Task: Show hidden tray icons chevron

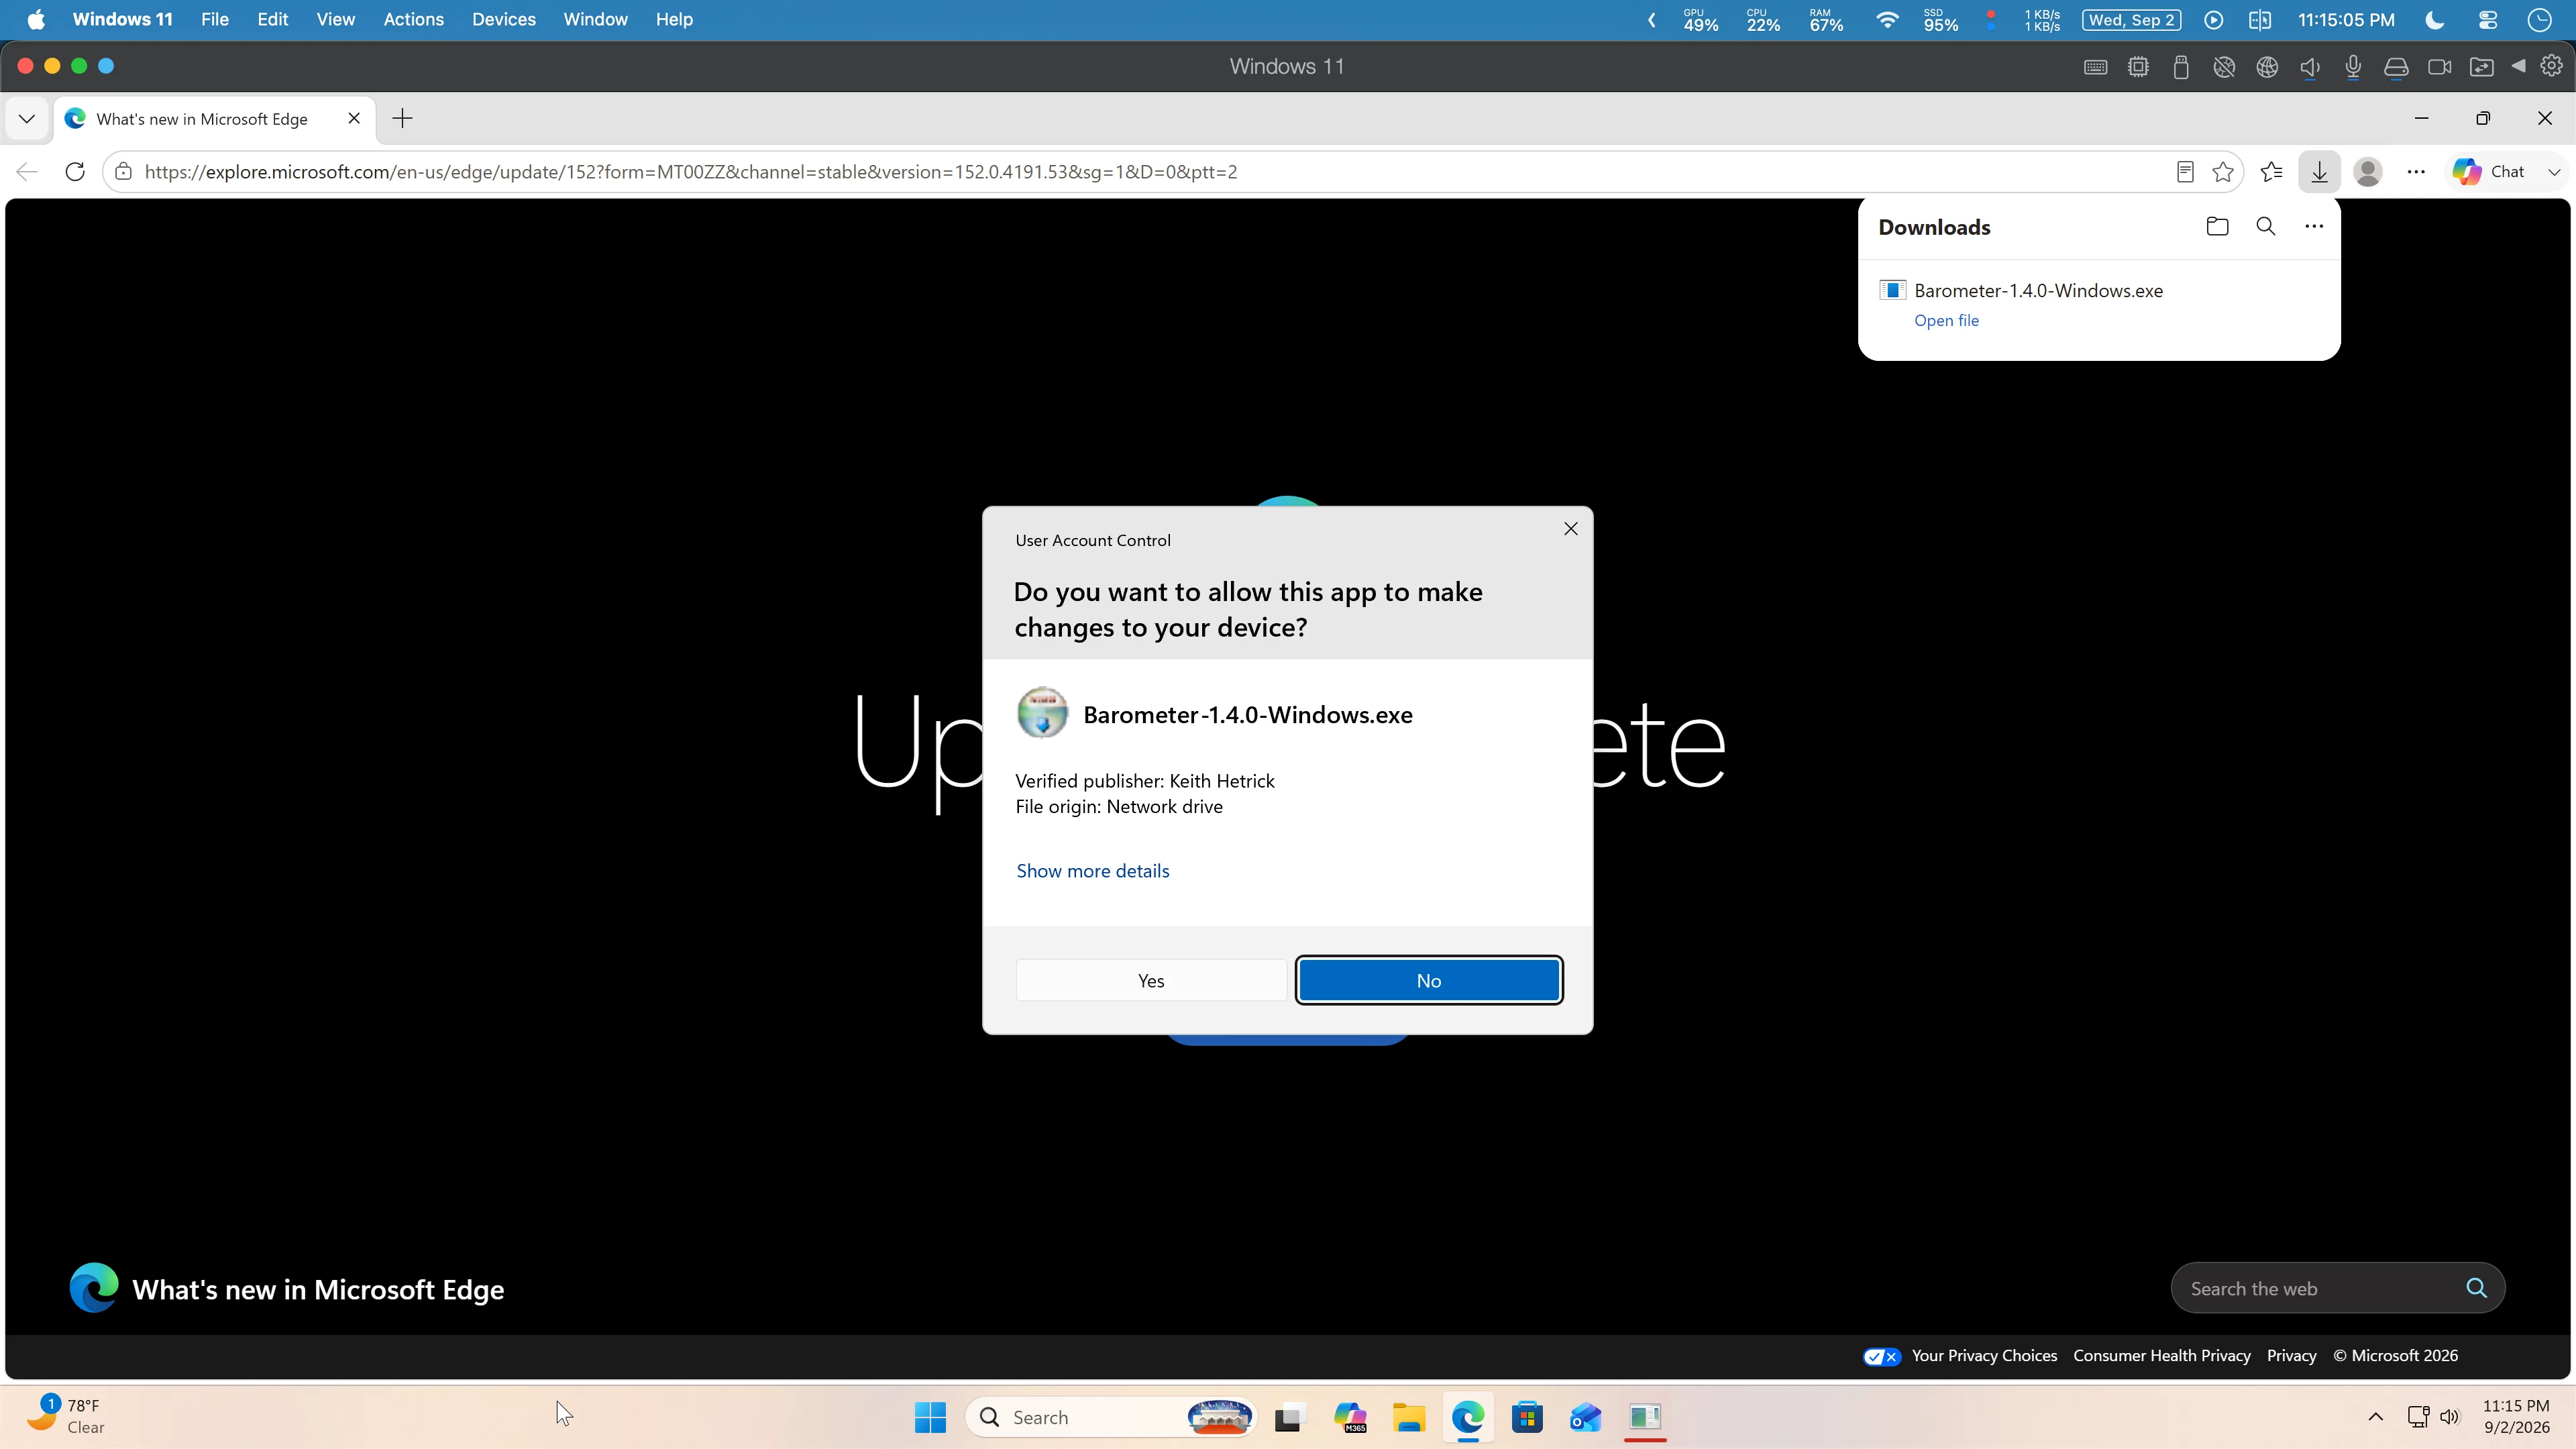Action: coord(2375,1417)
